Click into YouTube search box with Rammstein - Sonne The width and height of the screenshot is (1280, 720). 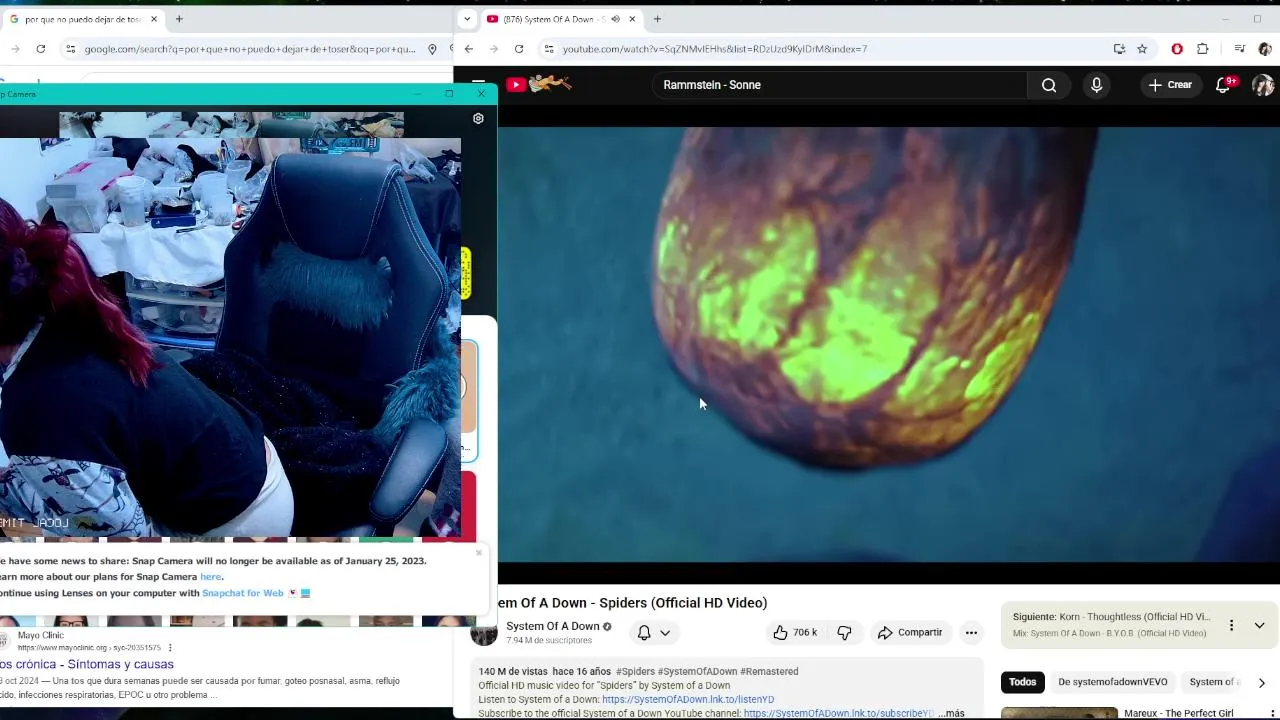[x=840, y=85]
